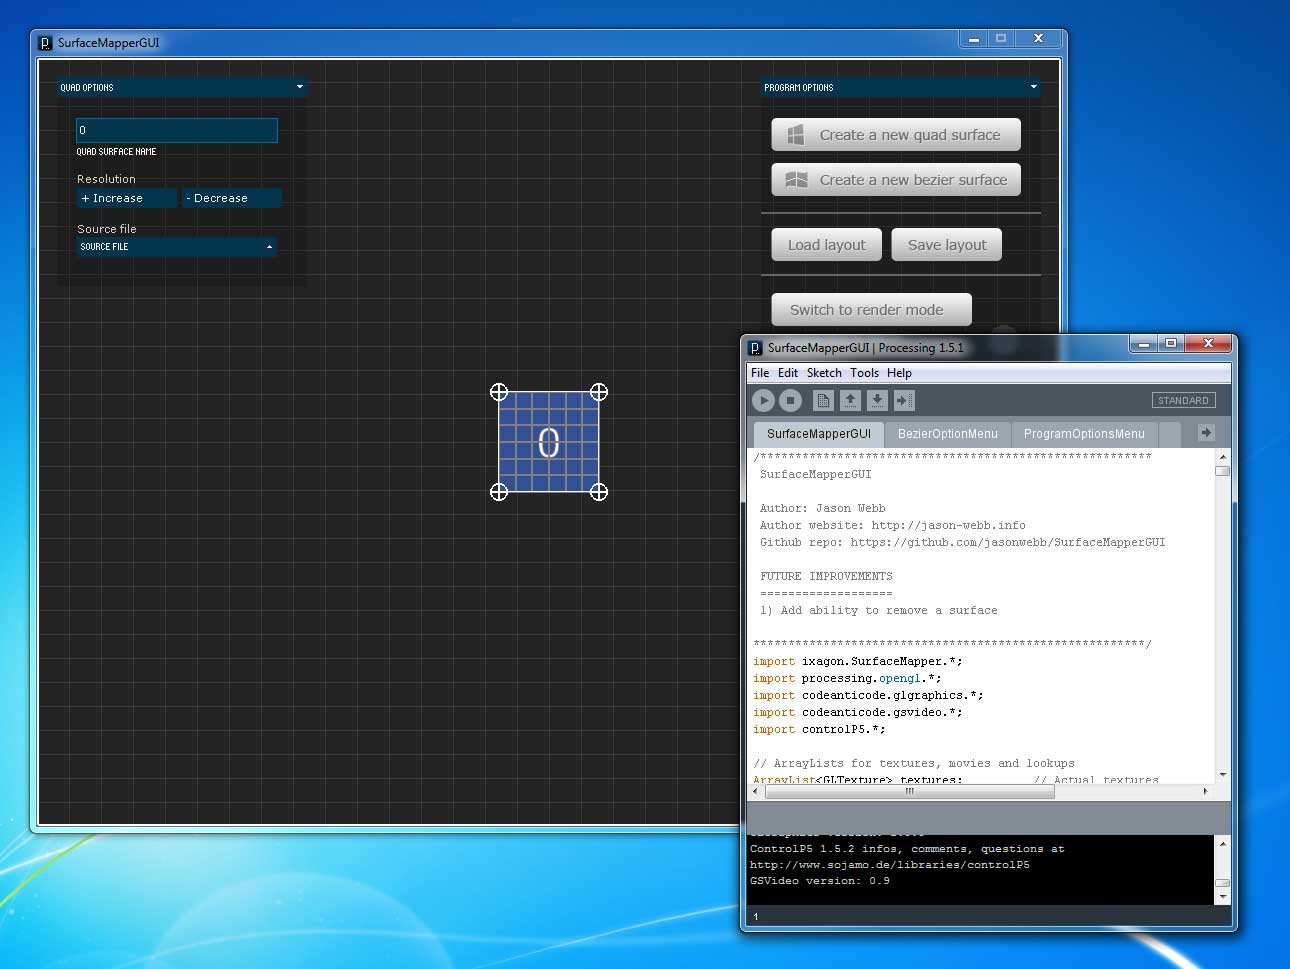Open a sketch with the up-arrow icon
The image size is (1290, 969).
(x=850, y=400)
